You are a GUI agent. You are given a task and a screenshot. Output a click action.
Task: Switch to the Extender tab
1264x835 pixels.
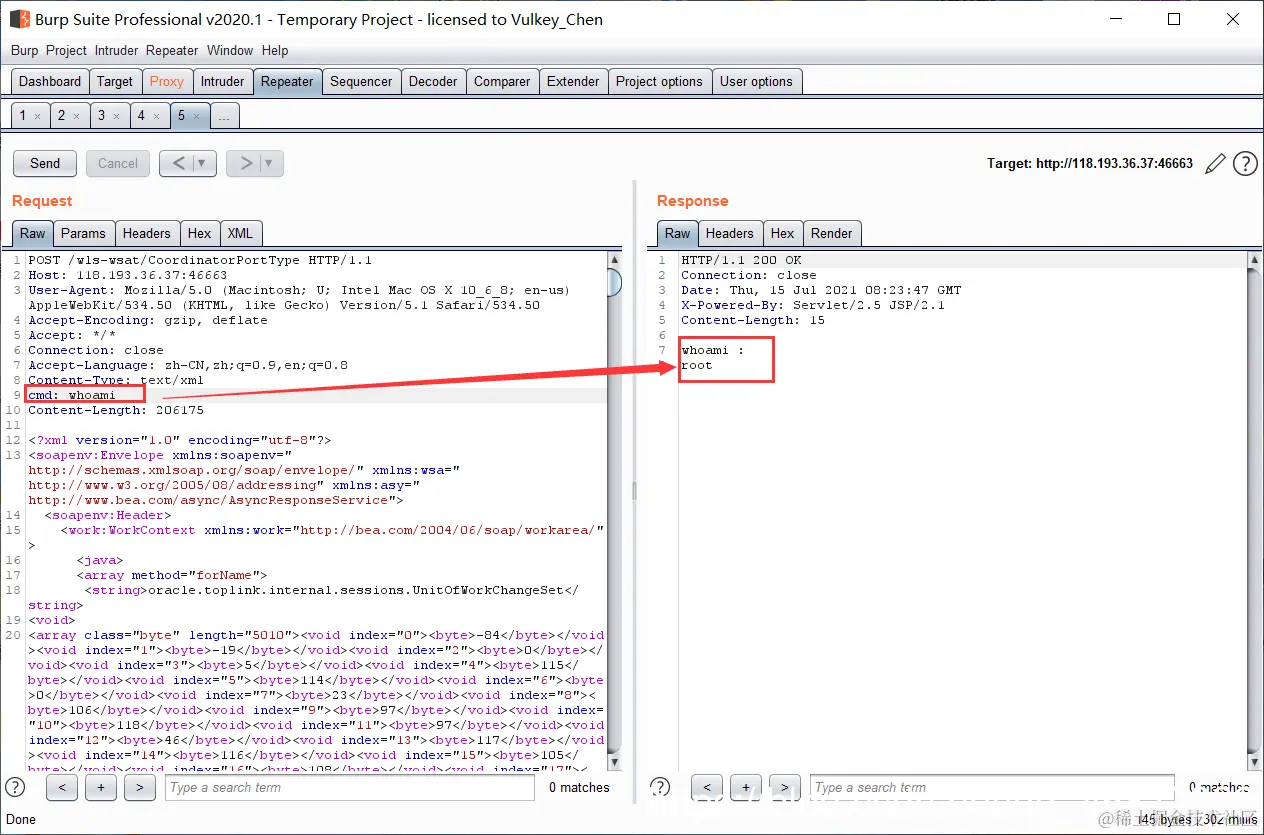click(573, 81)
